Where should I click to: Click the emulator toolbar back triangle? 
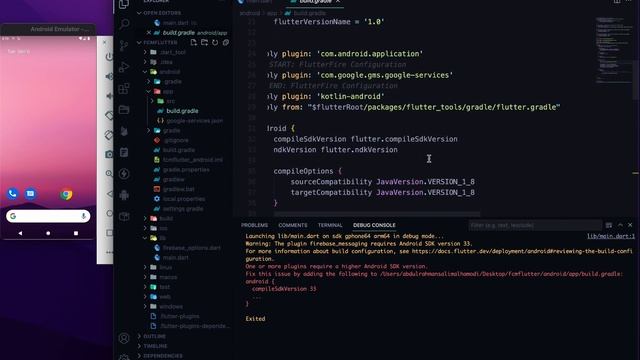(x=109, y=194)
